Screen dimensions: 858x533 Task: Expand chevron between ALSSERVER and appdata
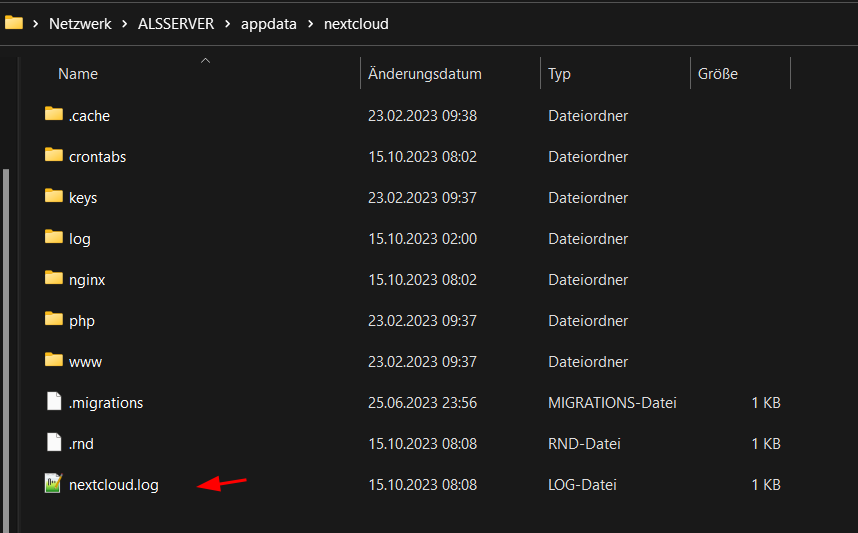click(x=228, y=24)
